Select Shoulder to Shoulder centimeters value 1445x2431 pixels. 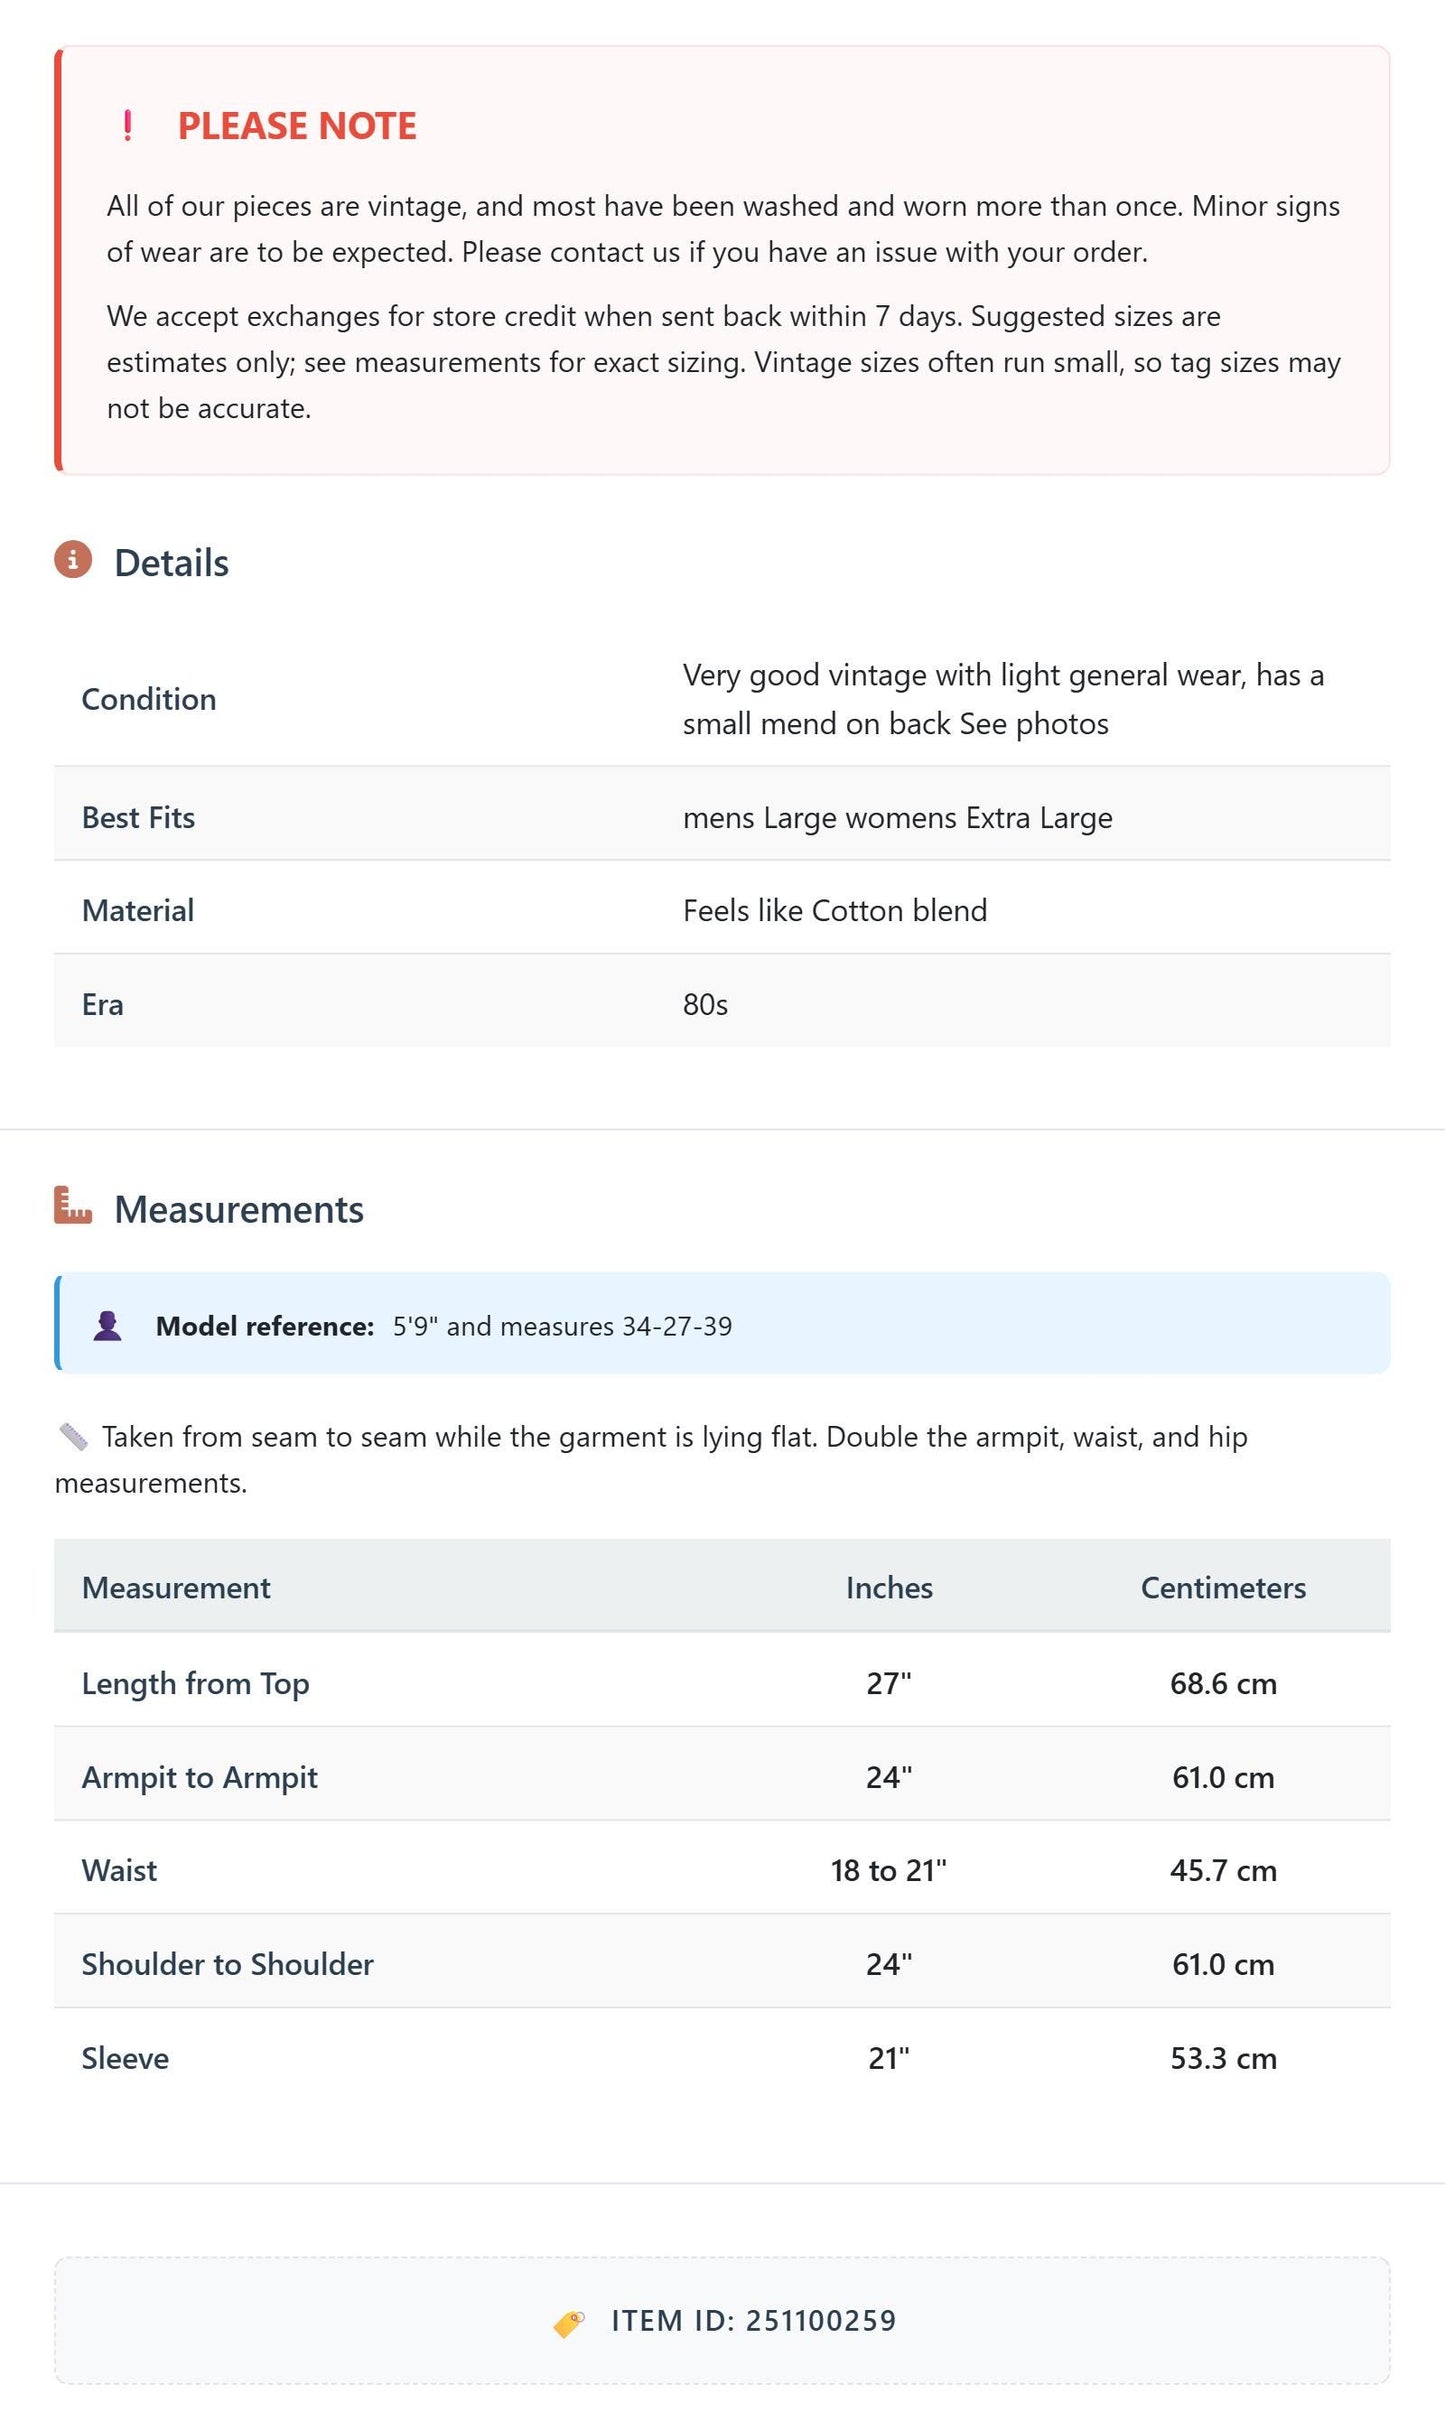1223,1965
